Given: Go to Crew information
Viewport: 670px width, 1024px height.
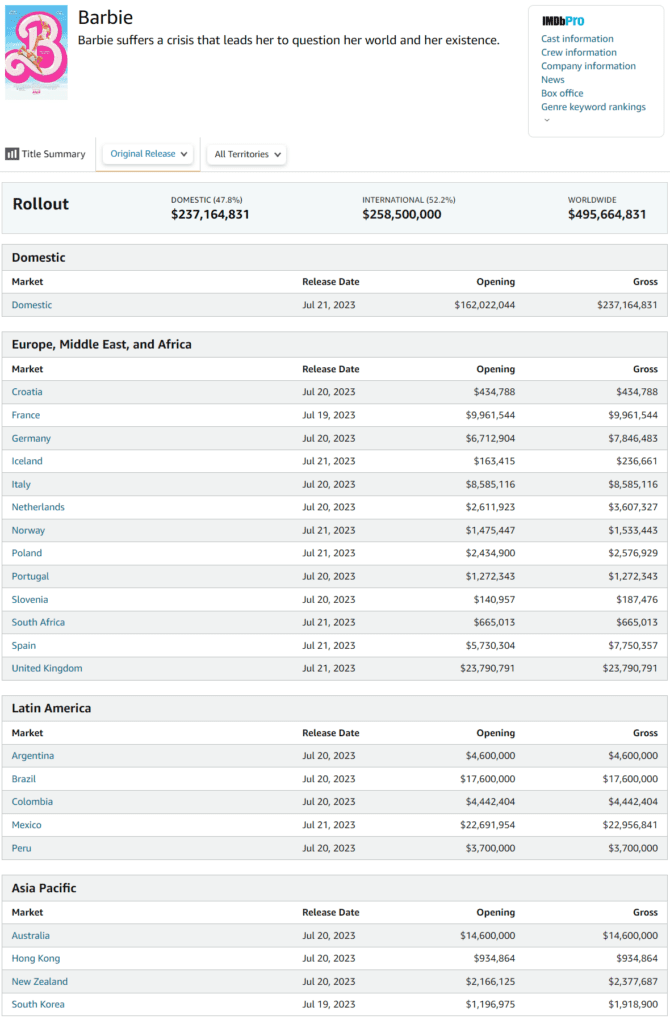Looking at the screenshot, I should [578, 52].
